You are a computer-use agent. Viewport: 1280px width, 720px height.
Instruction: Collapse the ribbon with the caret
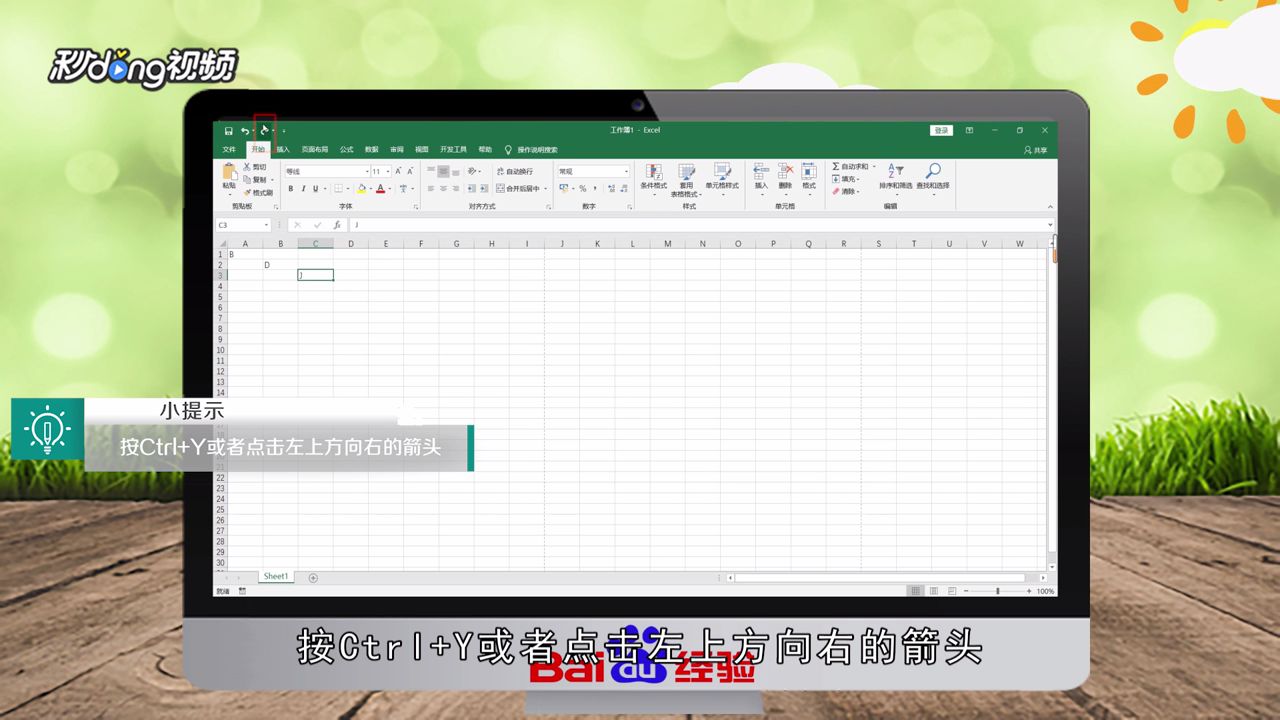[x=1050, y=207]
